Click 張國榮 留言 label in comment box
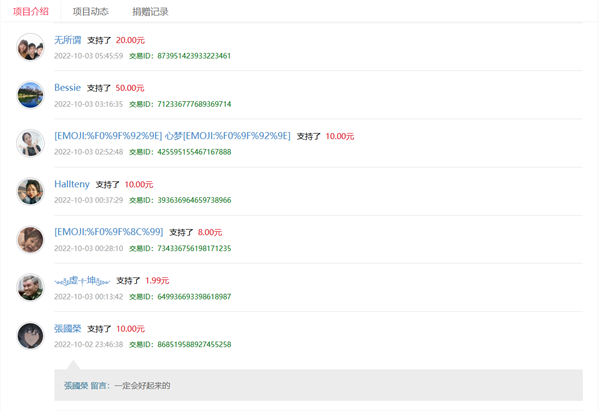Image resolution: width=600 pixels, height=412 pixels. [x=85, y=386]
